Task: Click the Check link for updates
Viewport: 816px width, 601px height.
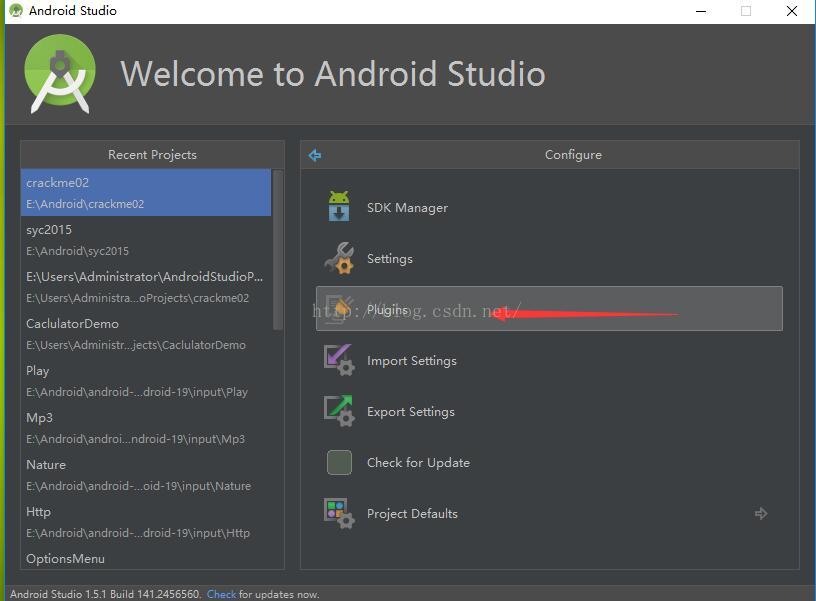Action: (x=221, y=594)
